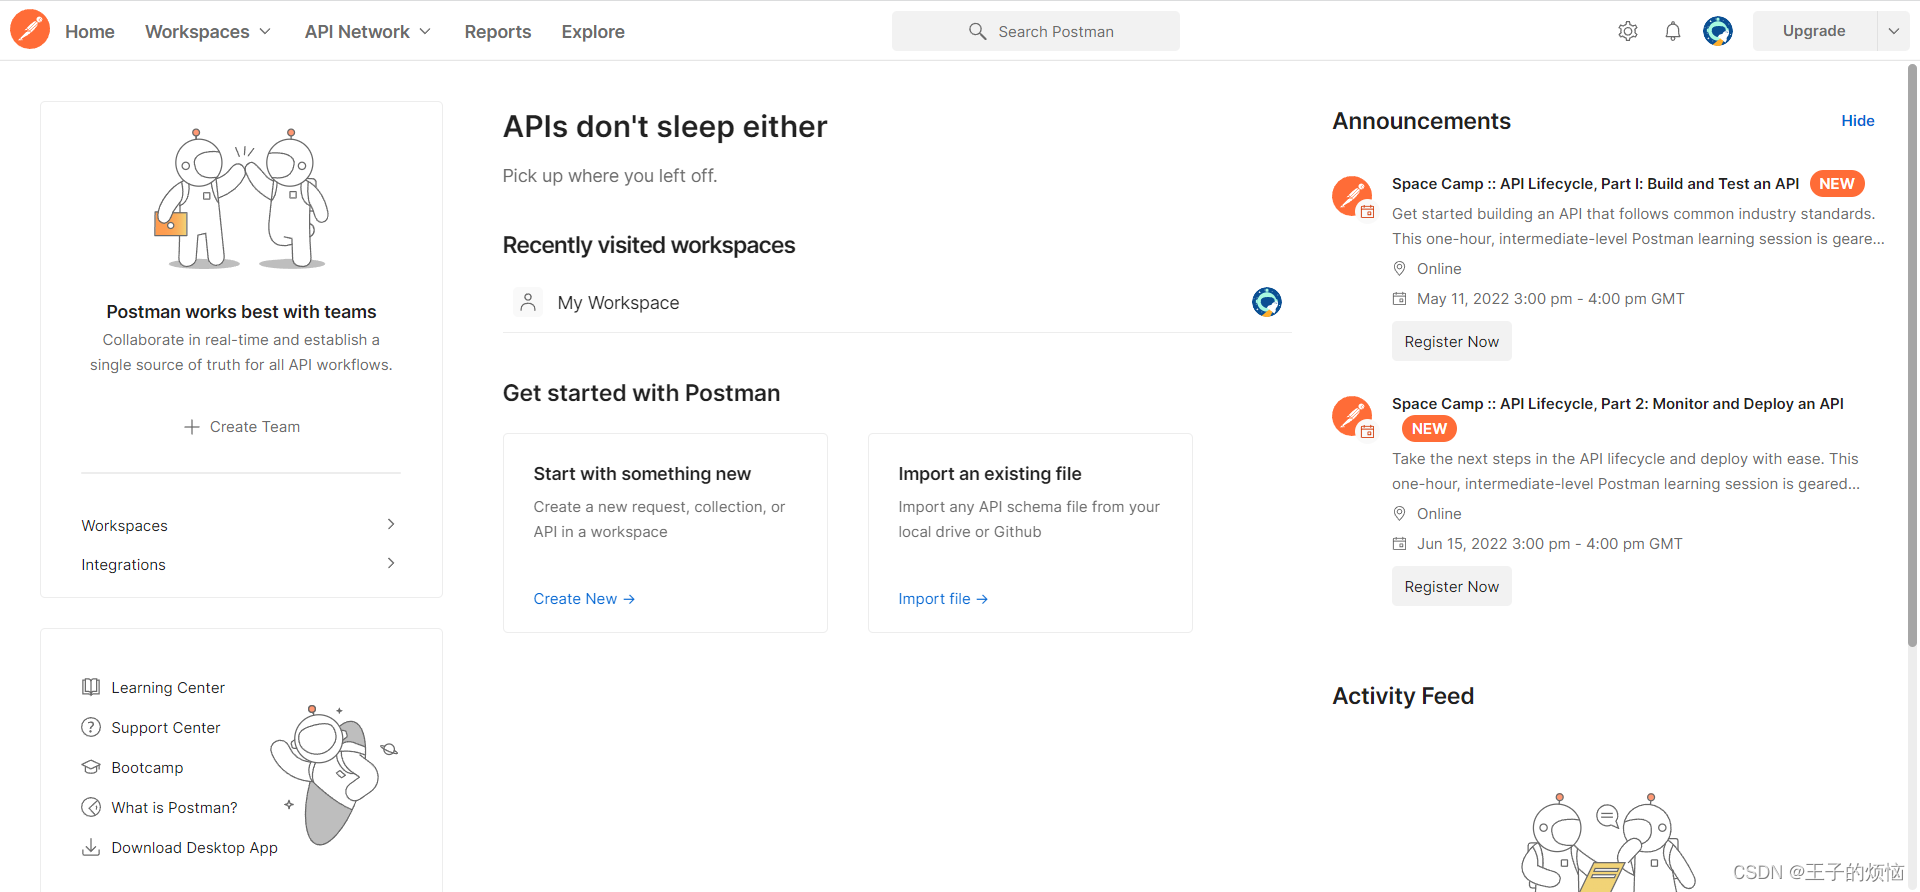Viewport: 1920px width, 892px height.
Task: Focus the Search Postman field
Action: point(1036,31)
